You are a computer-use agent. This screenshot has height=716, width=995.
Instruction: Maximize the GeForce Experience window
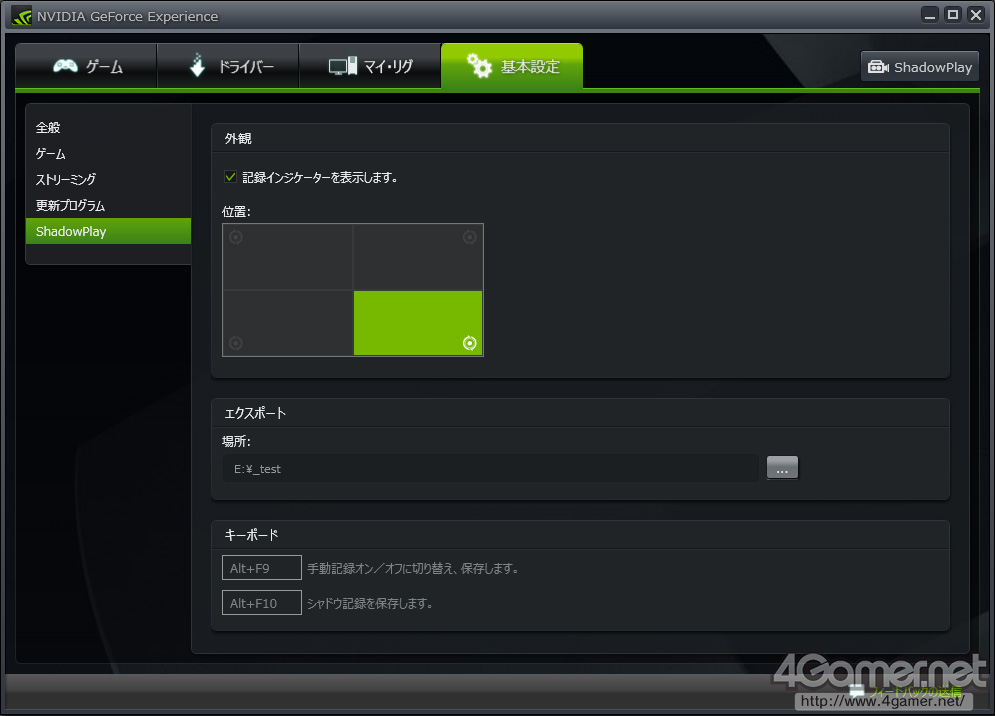[x=952, y=15]
